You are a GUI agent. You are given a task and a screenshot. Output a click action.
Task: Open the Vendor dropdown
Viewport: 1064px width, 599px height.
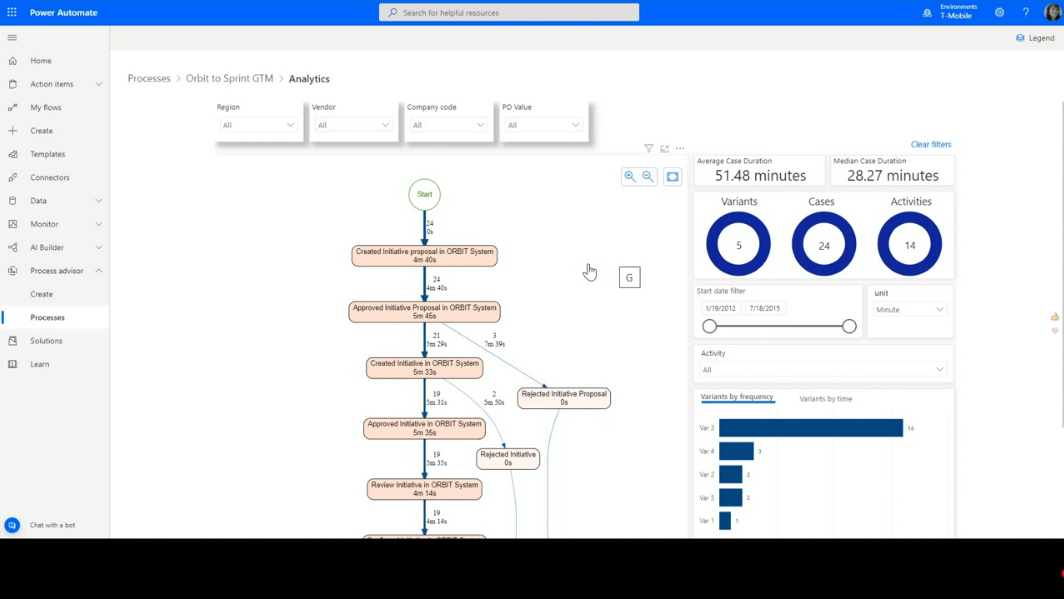353,125
